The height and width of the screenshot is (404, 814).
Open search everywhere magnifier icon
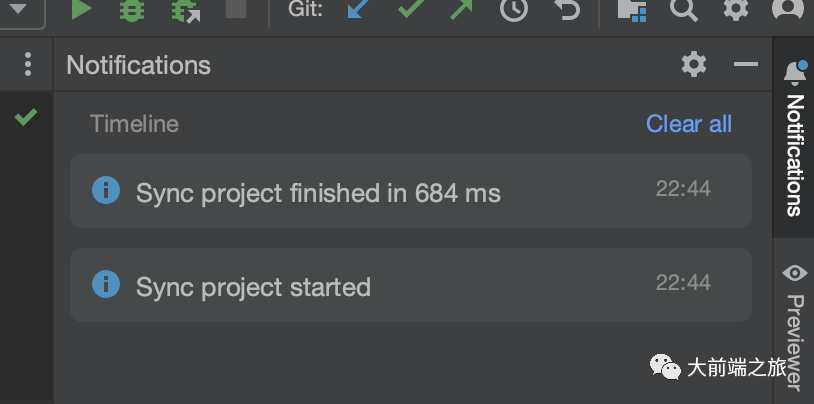[x=684, y=10]
